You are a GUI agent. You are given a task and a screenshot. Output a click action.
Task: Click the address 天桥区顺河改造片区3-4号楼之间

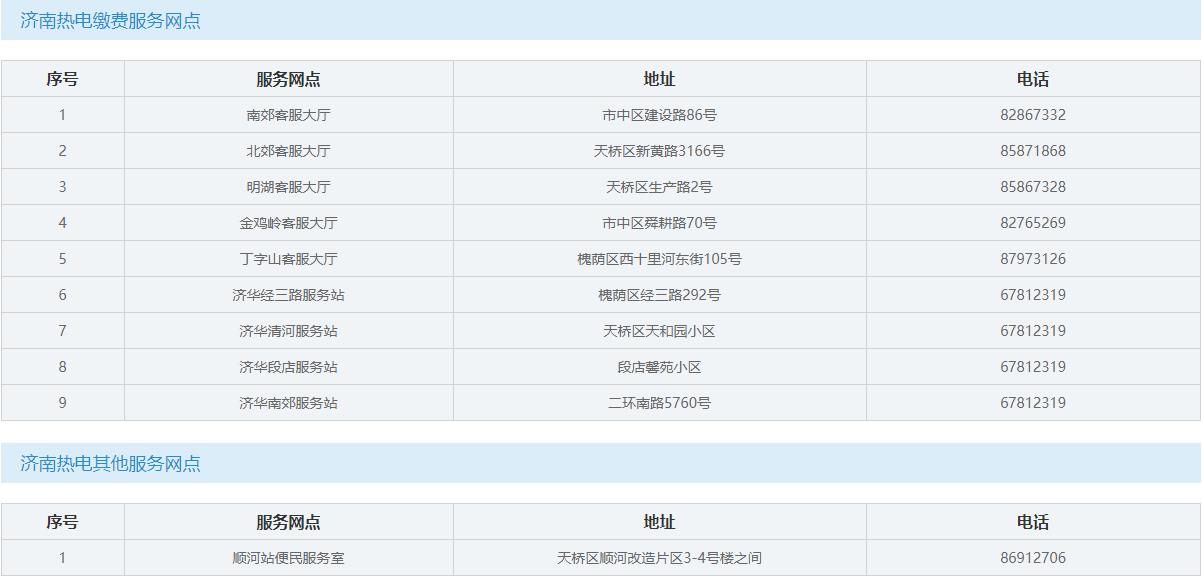coord(659,558)
